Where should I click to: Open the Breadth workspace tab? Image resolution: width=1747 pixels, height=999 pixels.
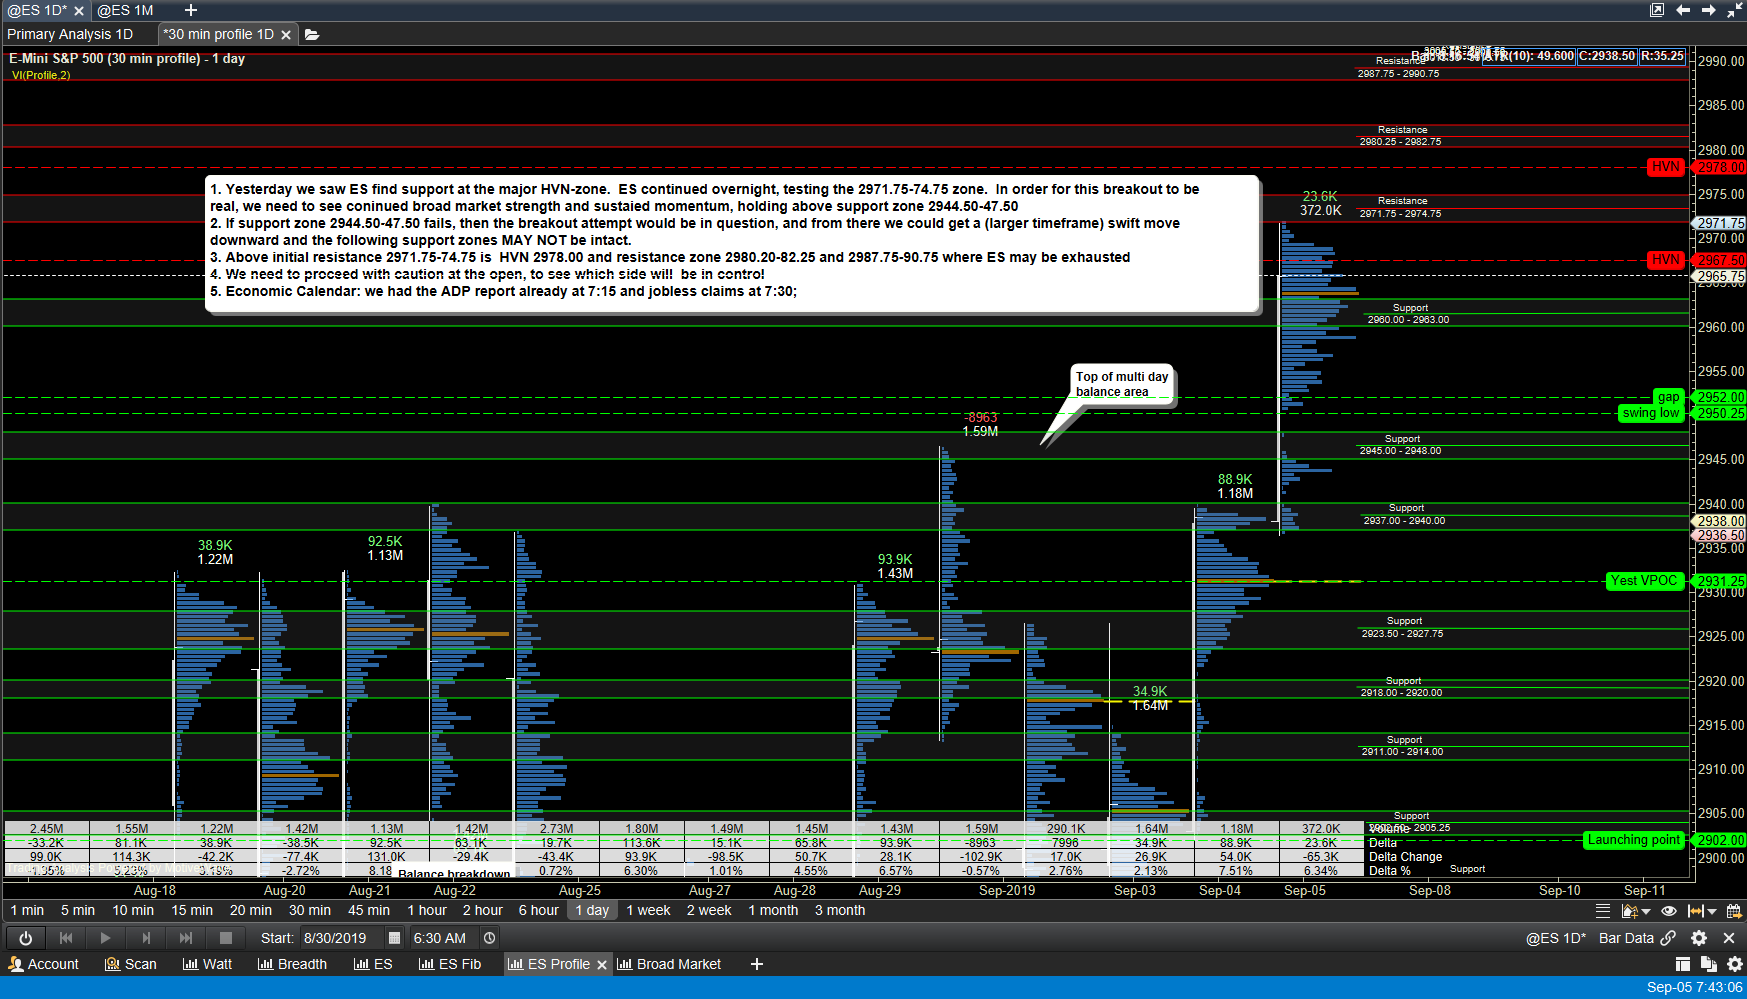pyautogui.click(x=292, y=964)
